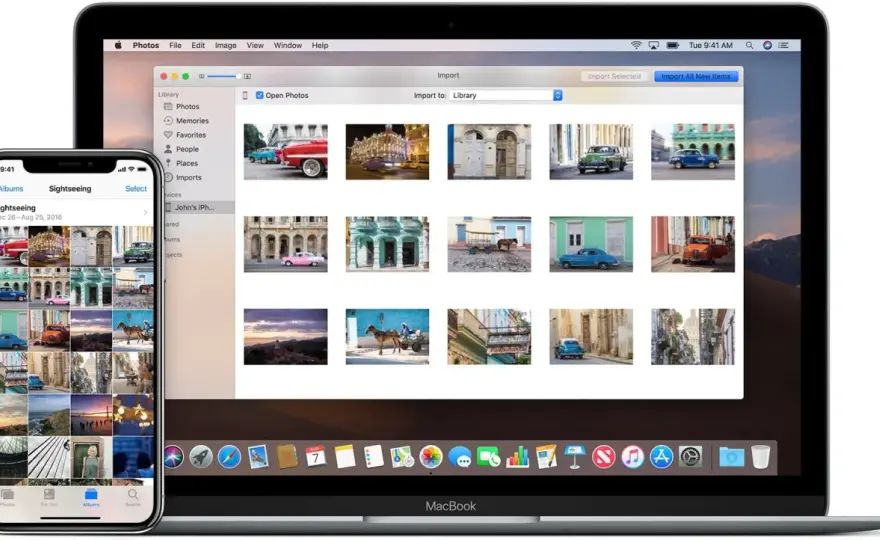Select John's iPh... device in sidebar
The image size is (880, 540).
point(194,207)
